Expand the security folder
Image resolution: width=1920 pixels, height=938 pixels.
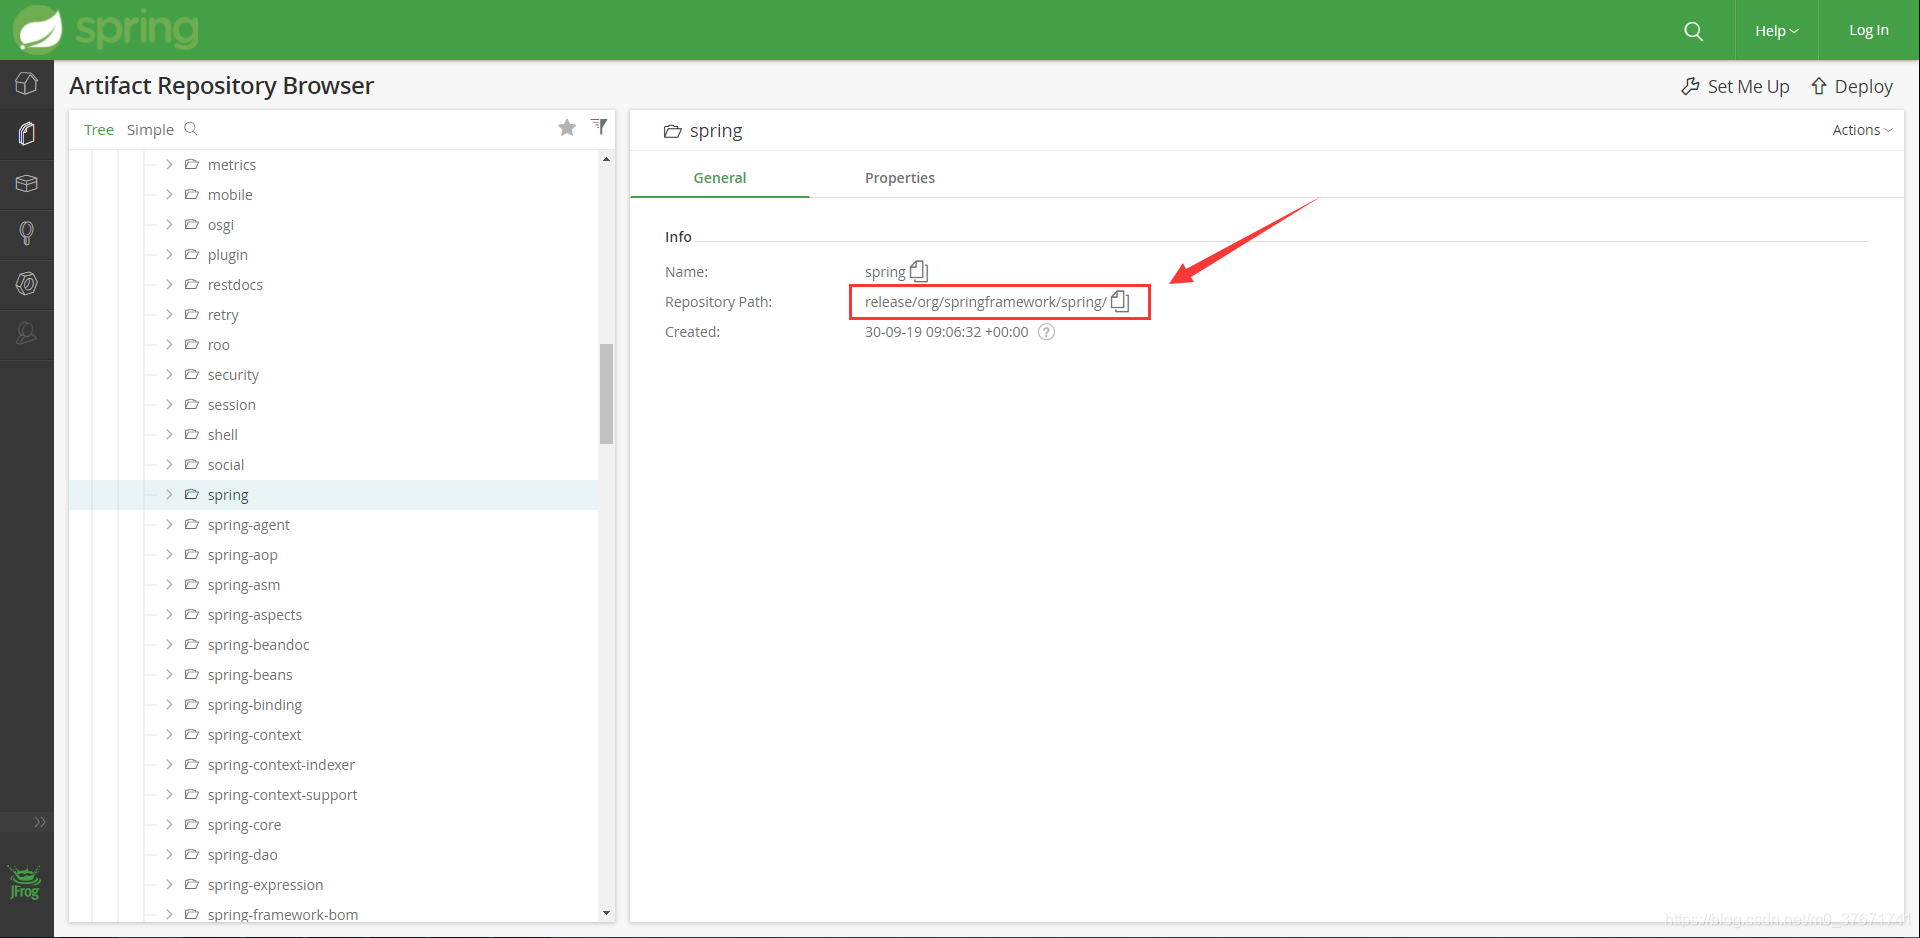[x=169, y=375]
